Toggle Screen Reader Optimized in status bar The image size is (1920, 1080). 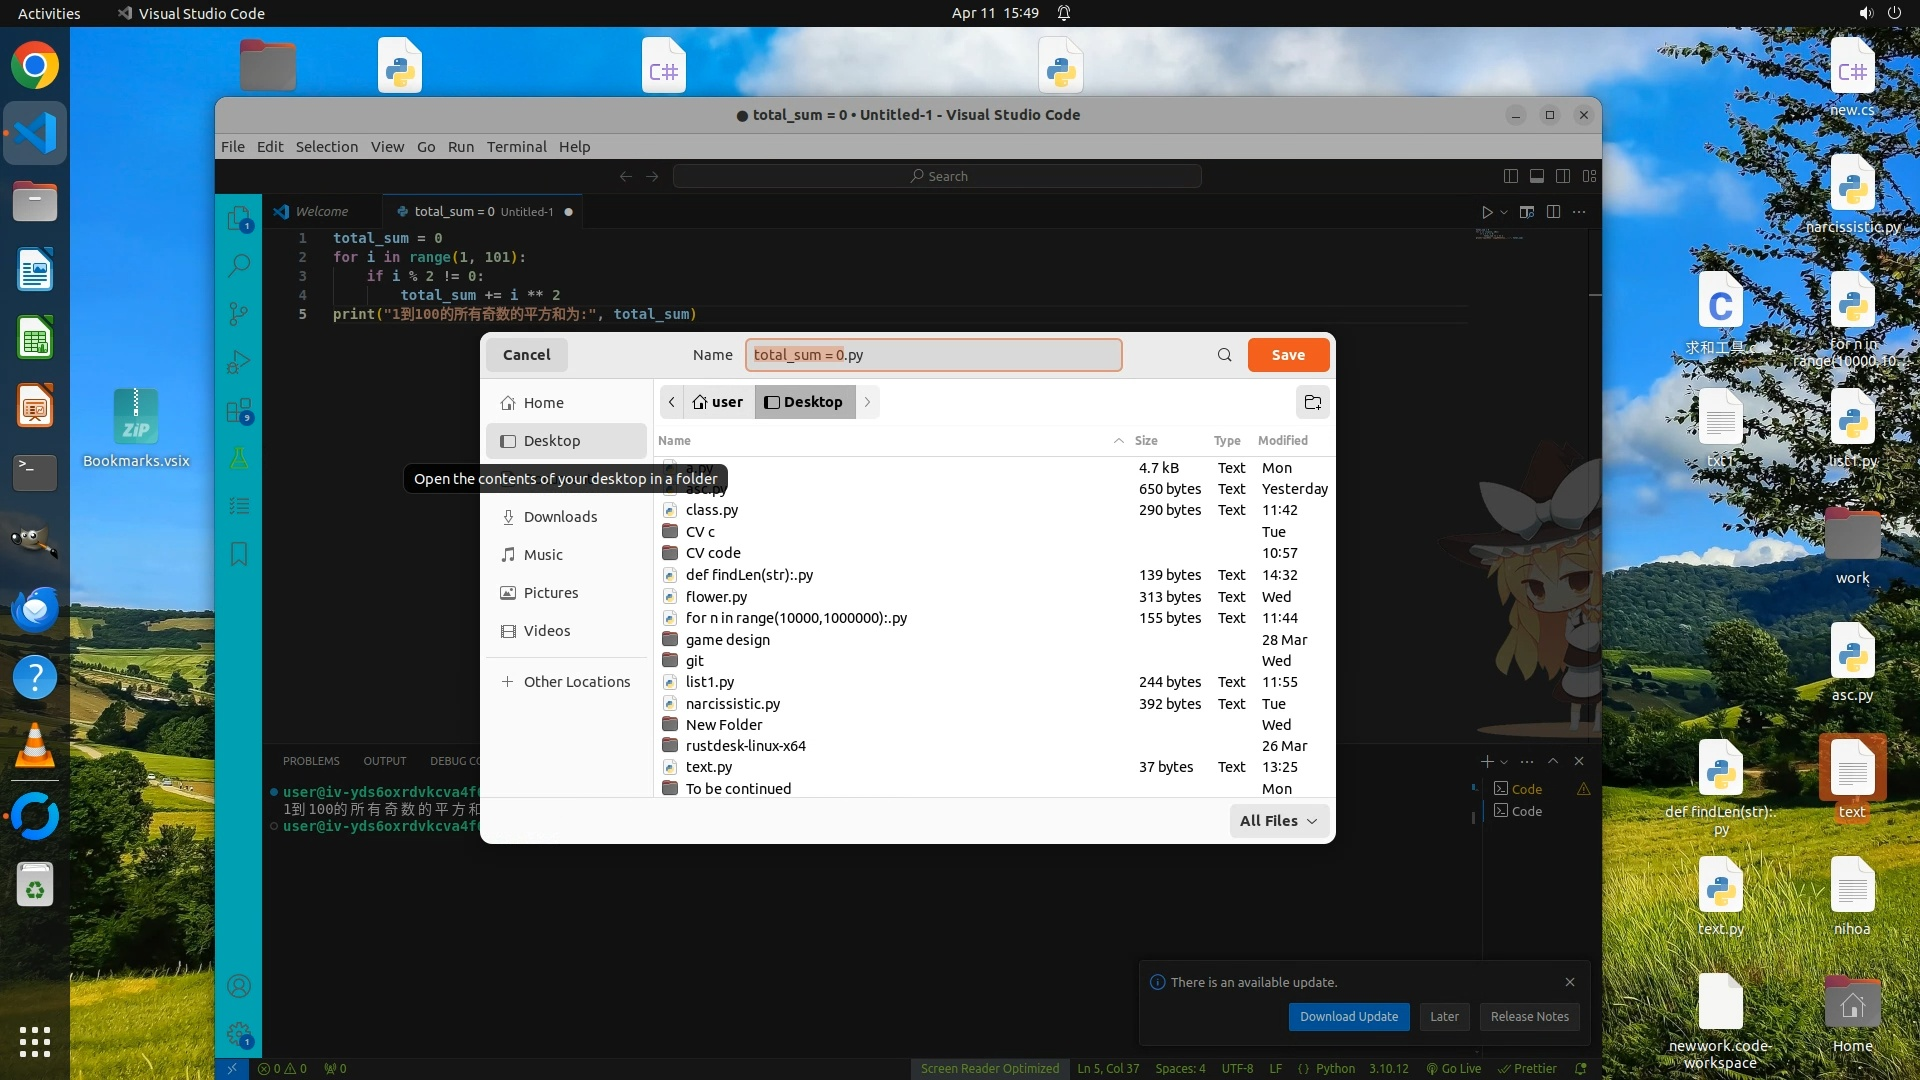pyautogui.click(x=989, y=1068)
